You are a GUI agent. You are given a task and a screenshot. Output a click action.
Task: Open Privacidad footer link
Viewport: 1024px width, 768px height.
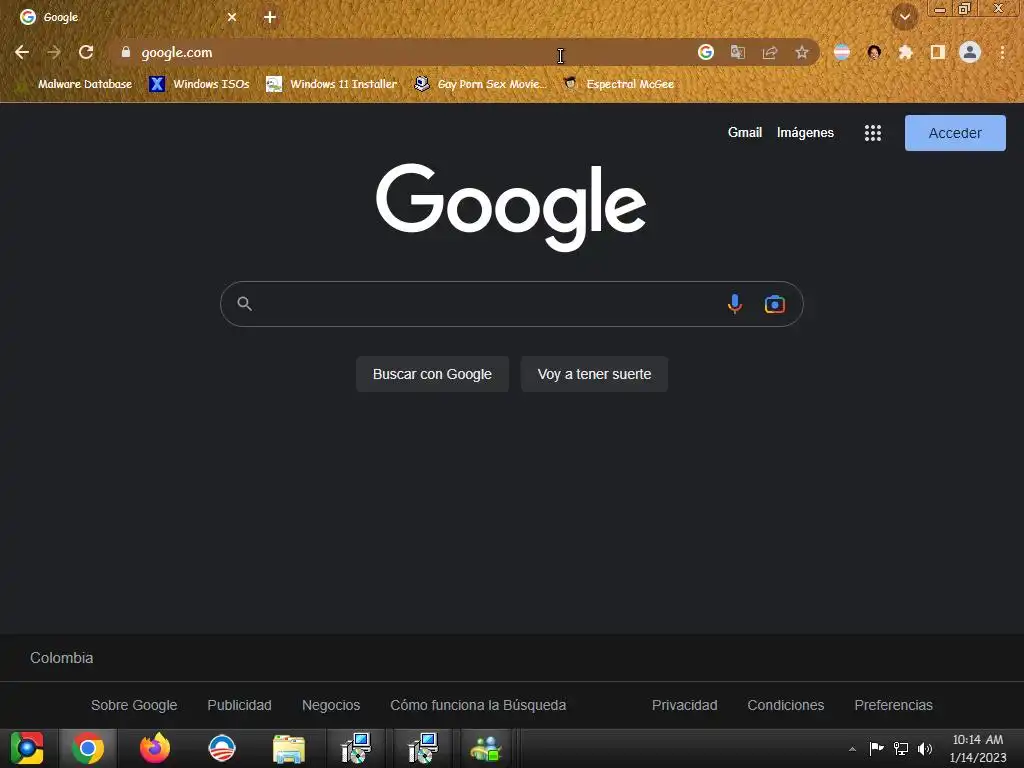coord(684,705)
